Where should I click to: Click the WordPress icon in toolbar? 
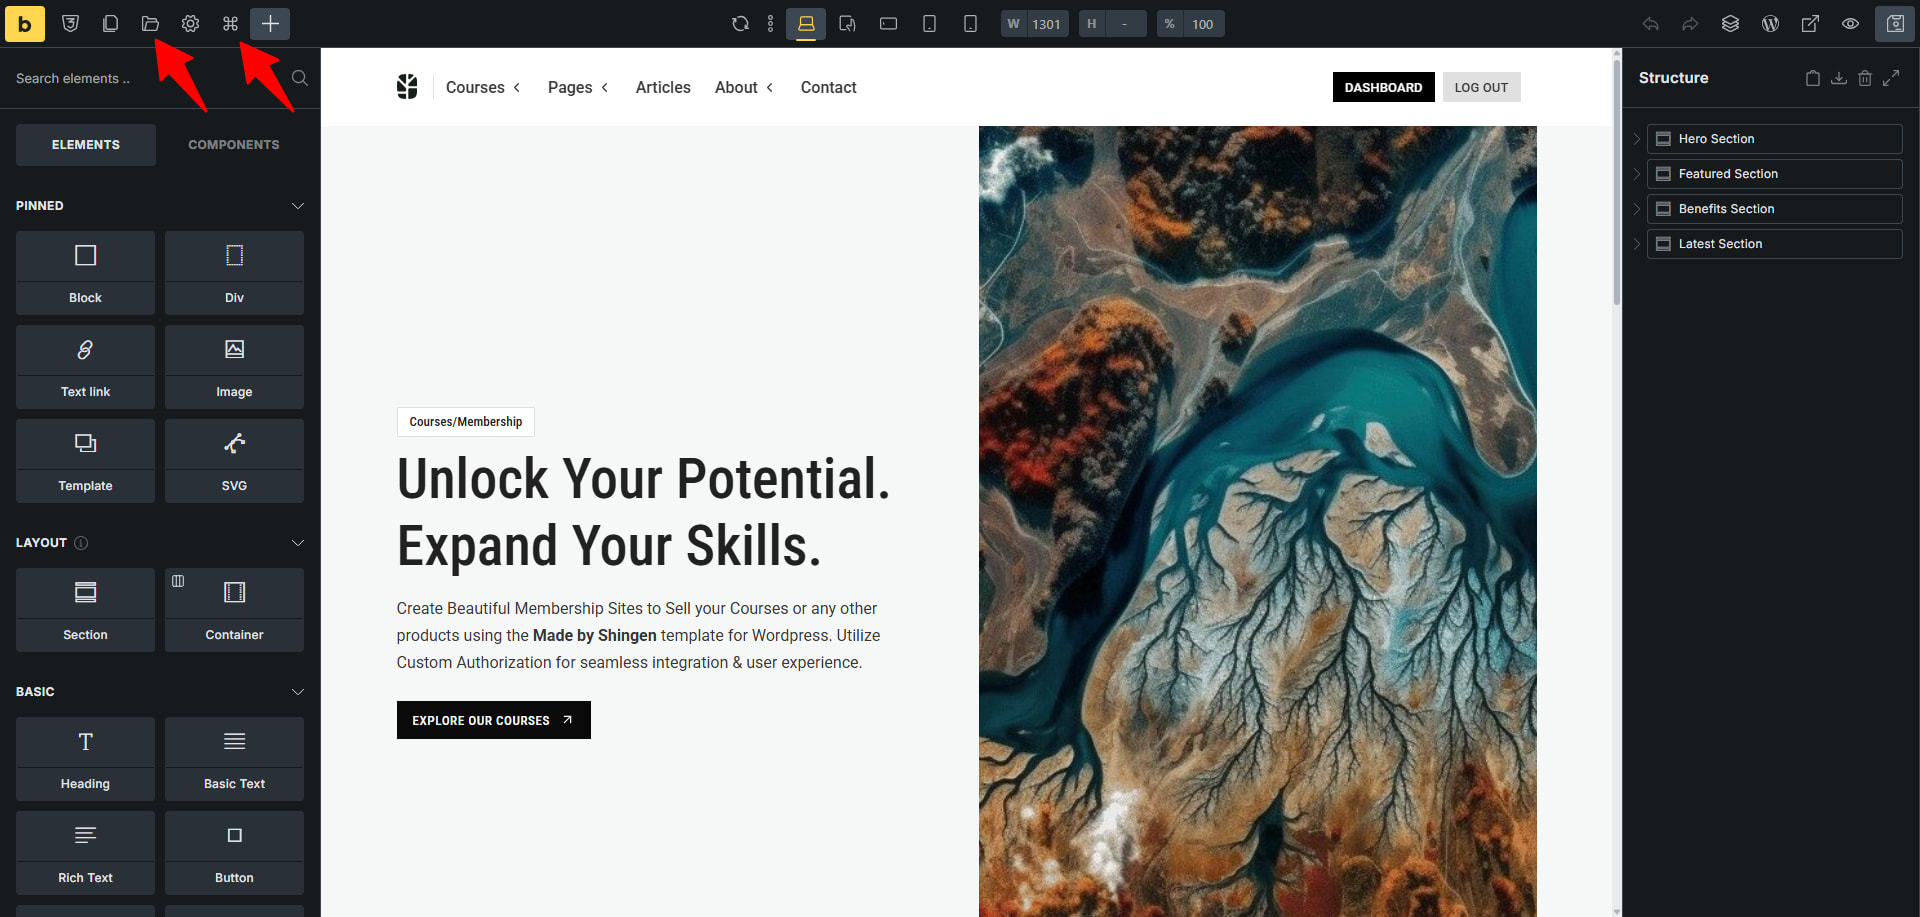1770,24
